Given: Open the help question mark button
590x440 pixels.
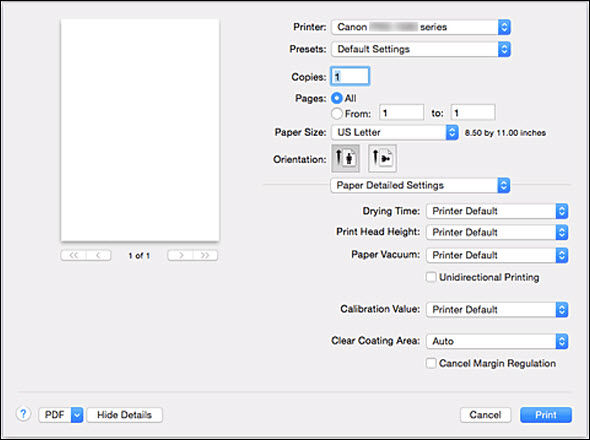Looking at the screenshot, I should tap(23, 414).
